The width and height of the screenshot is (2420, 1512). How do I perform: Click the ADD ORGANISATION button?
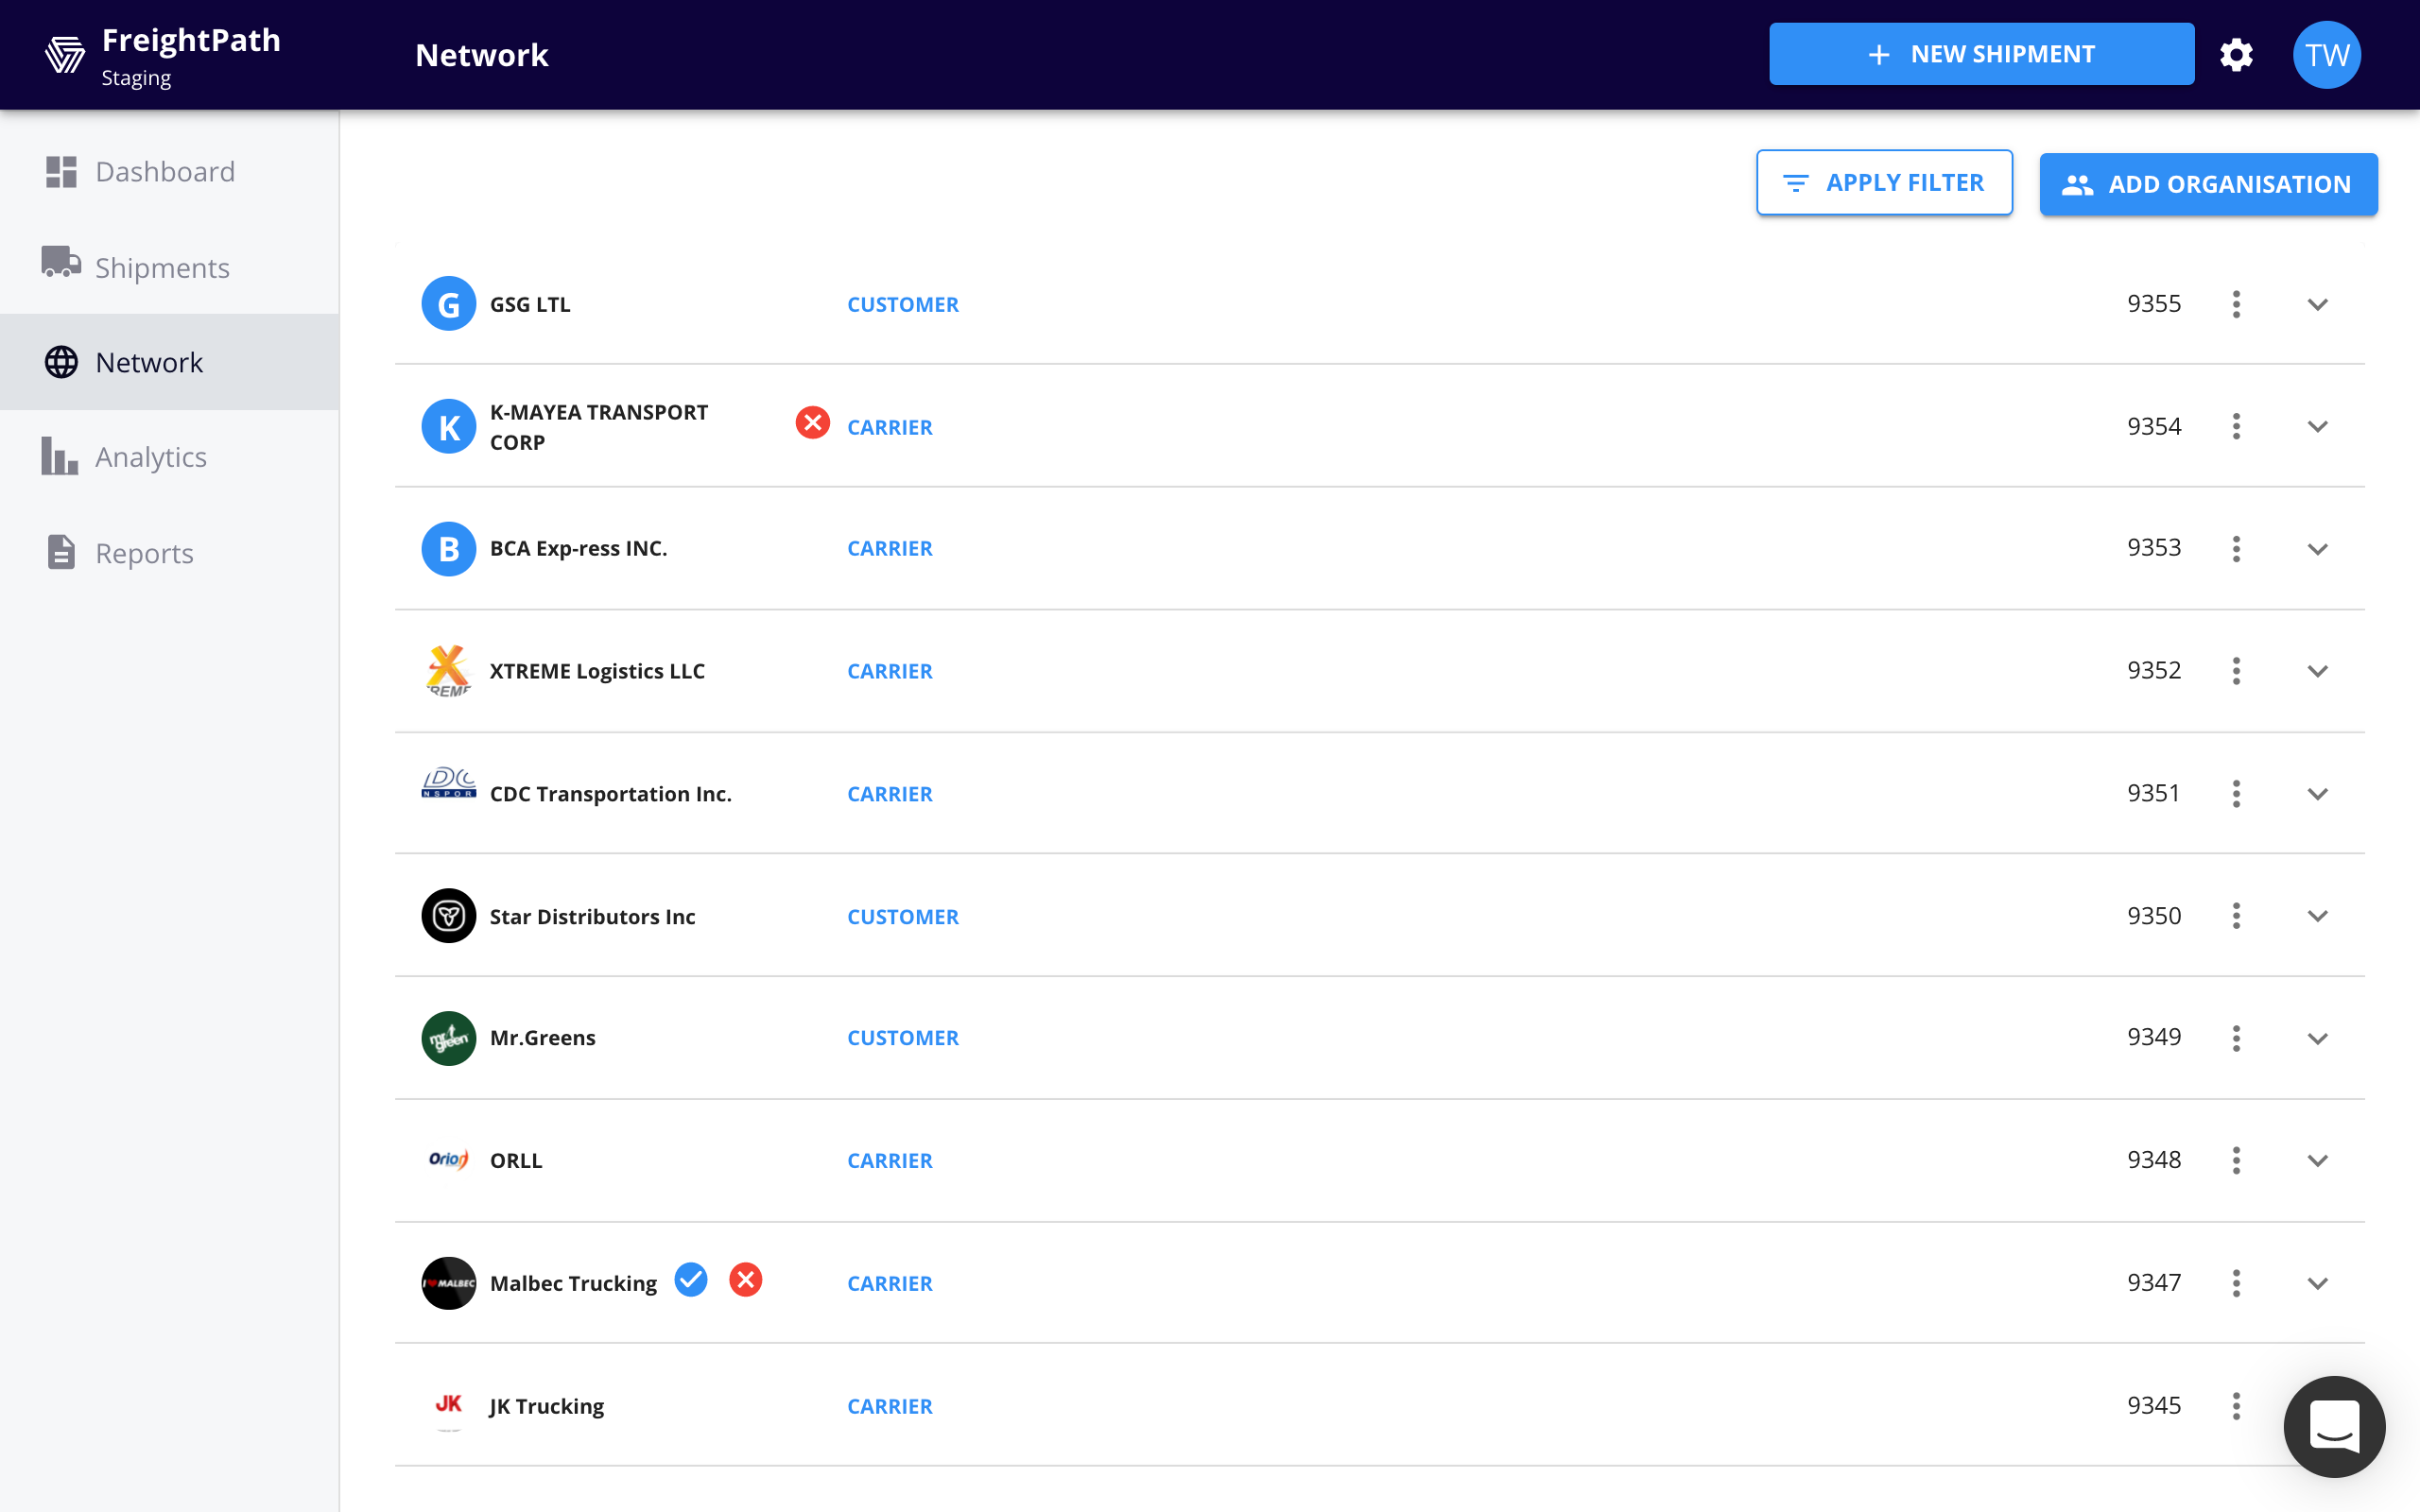coord(2208,184)
